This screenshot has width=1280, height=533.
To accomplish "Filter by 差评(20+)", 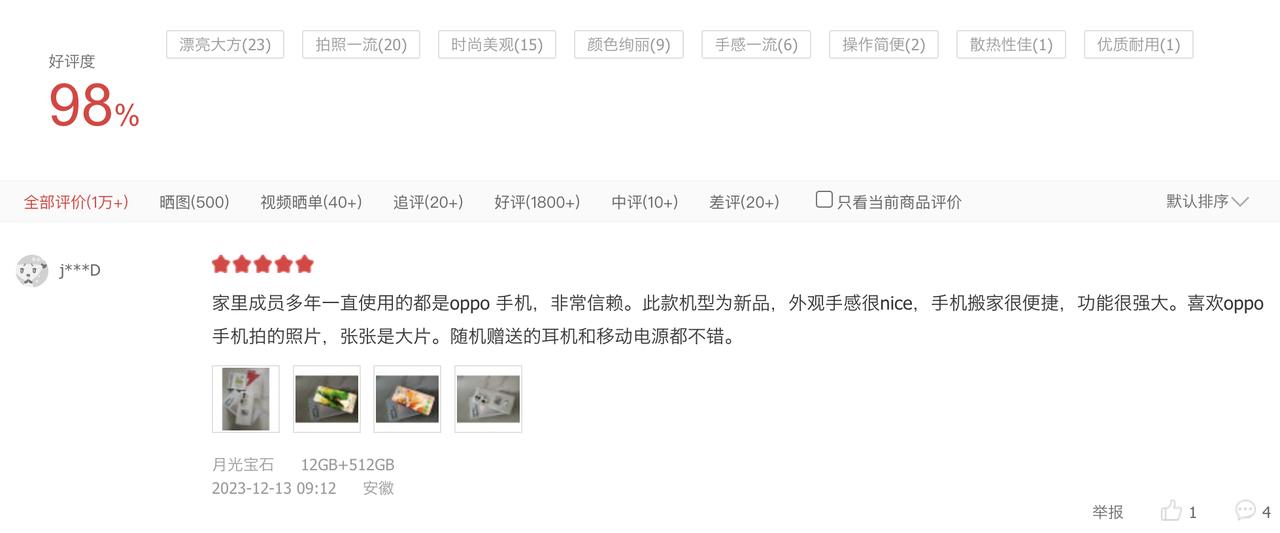I will coord(744,202).
